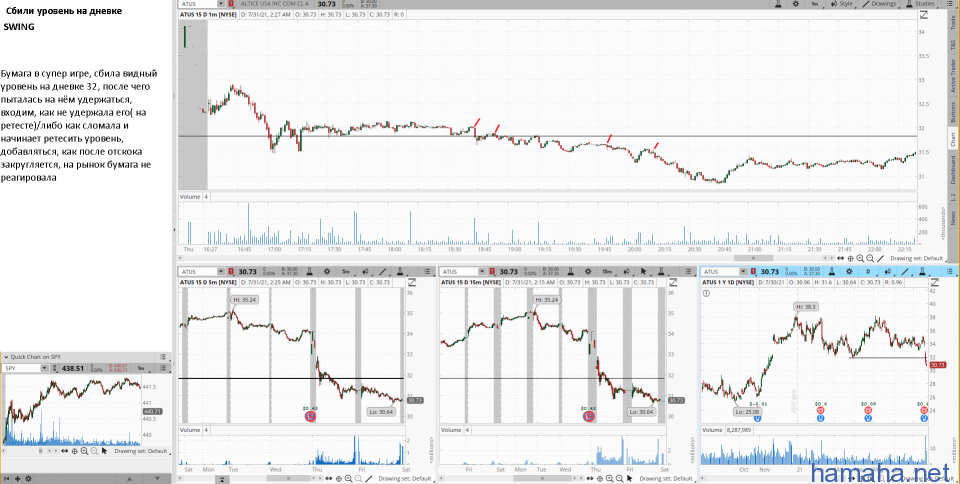Open settings gear on the 15m chart toolbar
Screen dimensions: 960x484
click(x=588, y=272)
